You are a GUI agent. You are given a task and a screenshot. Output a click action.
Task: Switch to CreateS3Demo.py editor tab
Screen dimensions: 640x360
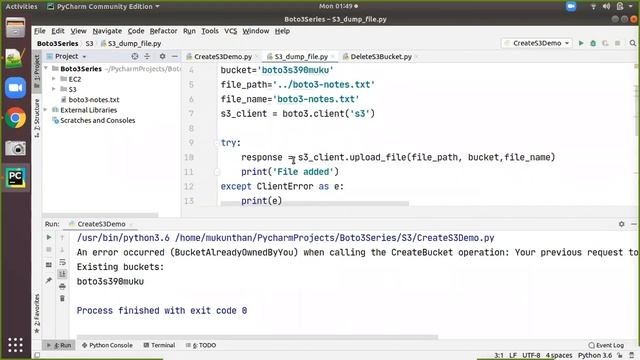(222, 57)
